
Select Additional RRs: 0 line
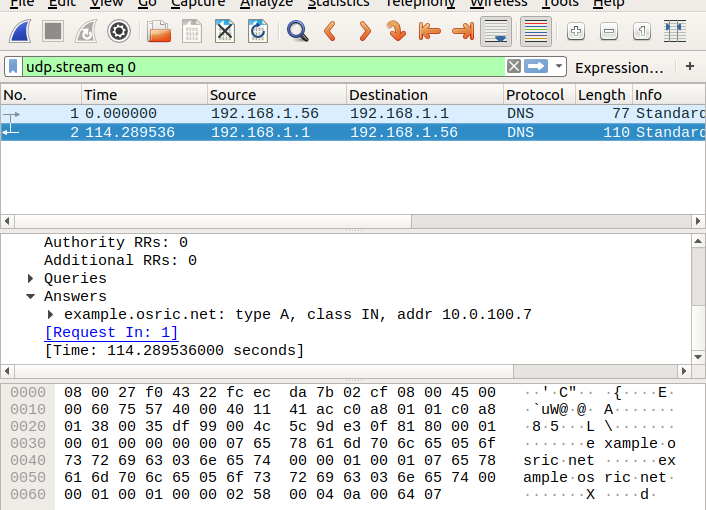coord(120,261)
